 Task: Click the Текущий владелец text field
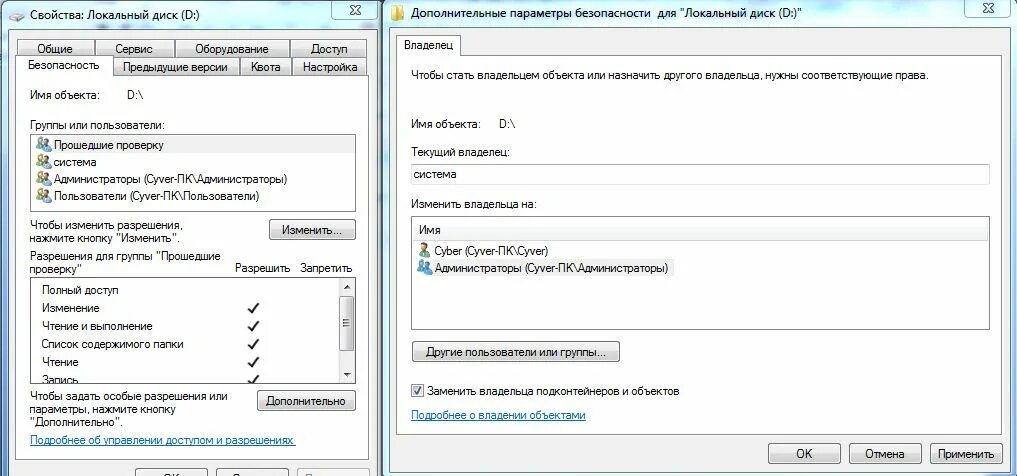700,174
